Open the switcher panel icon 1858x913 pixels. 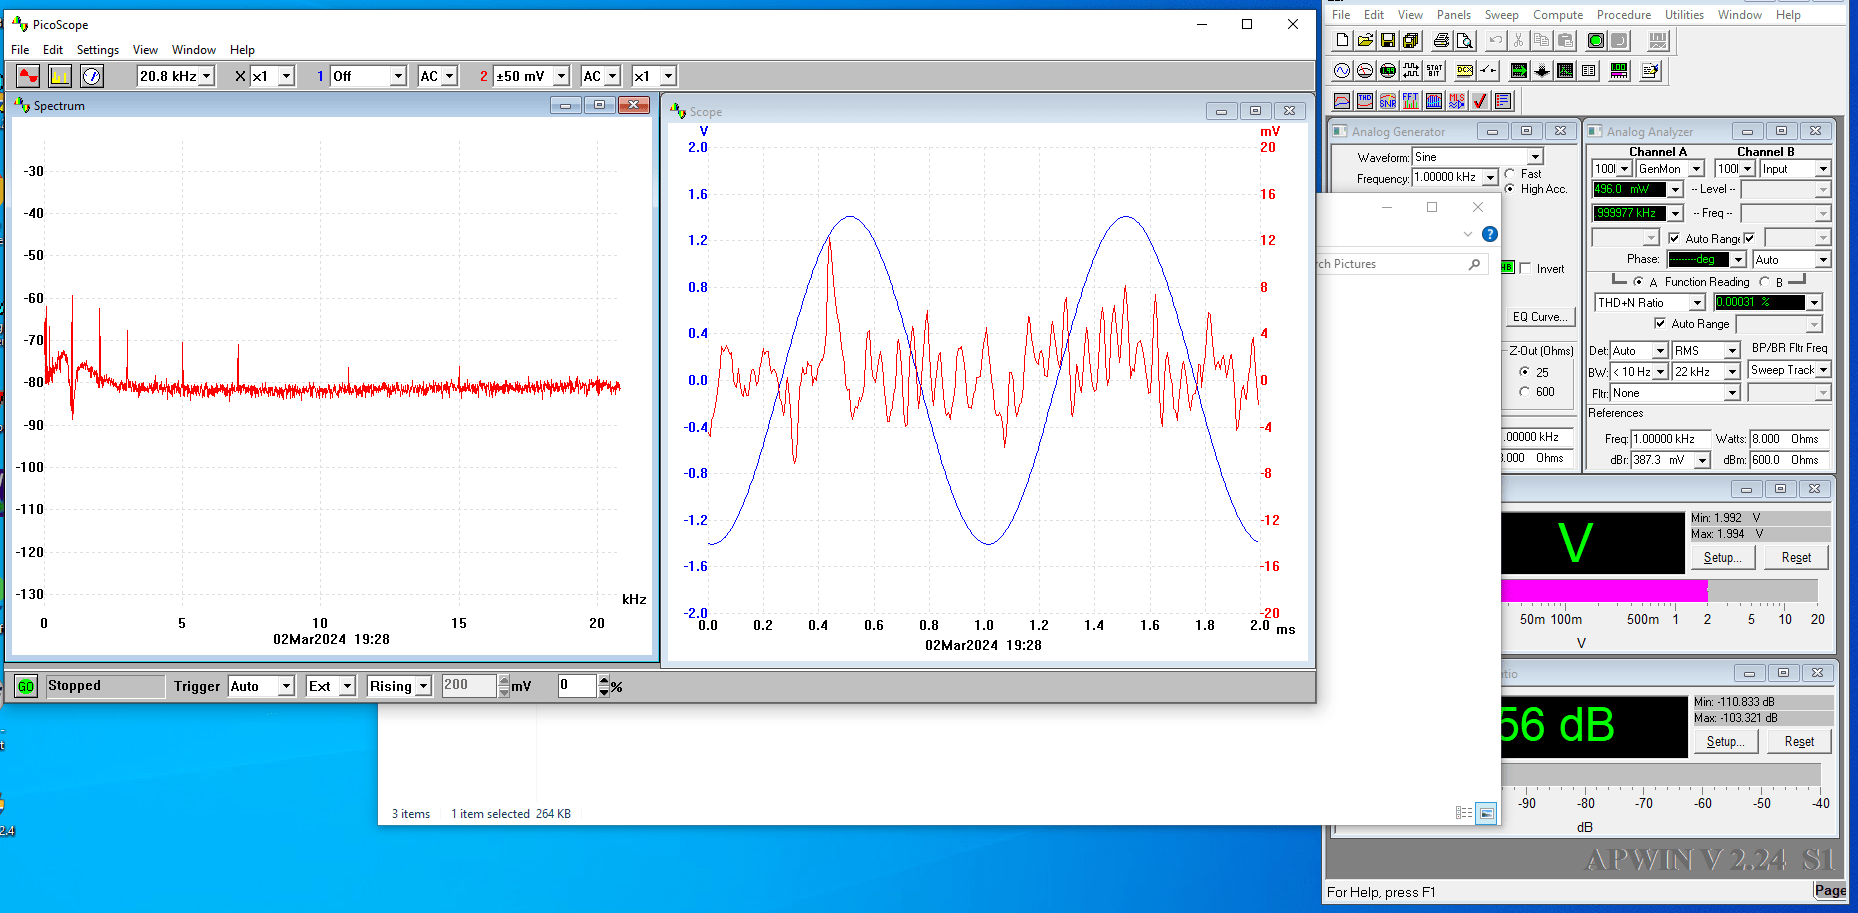(x=1488, y=70)
